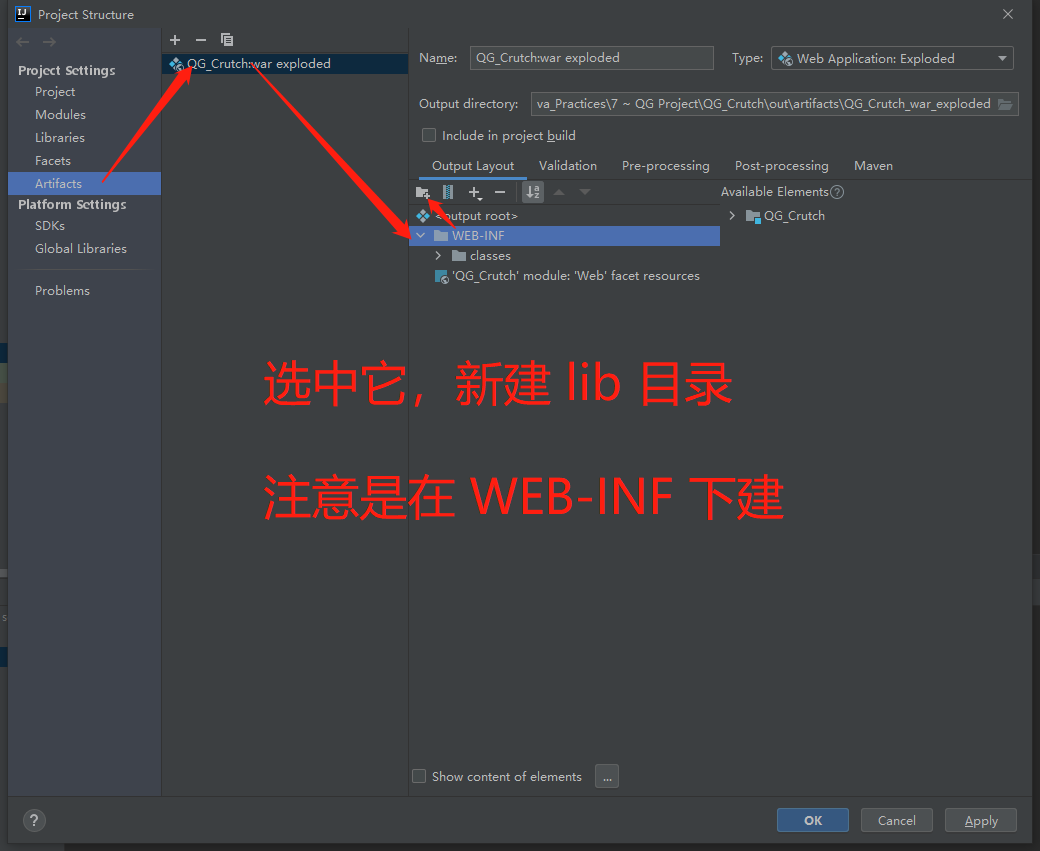Remove element minus icon in layout toolbar
This screenshot has width=1040, height=851.
point(500,192)
